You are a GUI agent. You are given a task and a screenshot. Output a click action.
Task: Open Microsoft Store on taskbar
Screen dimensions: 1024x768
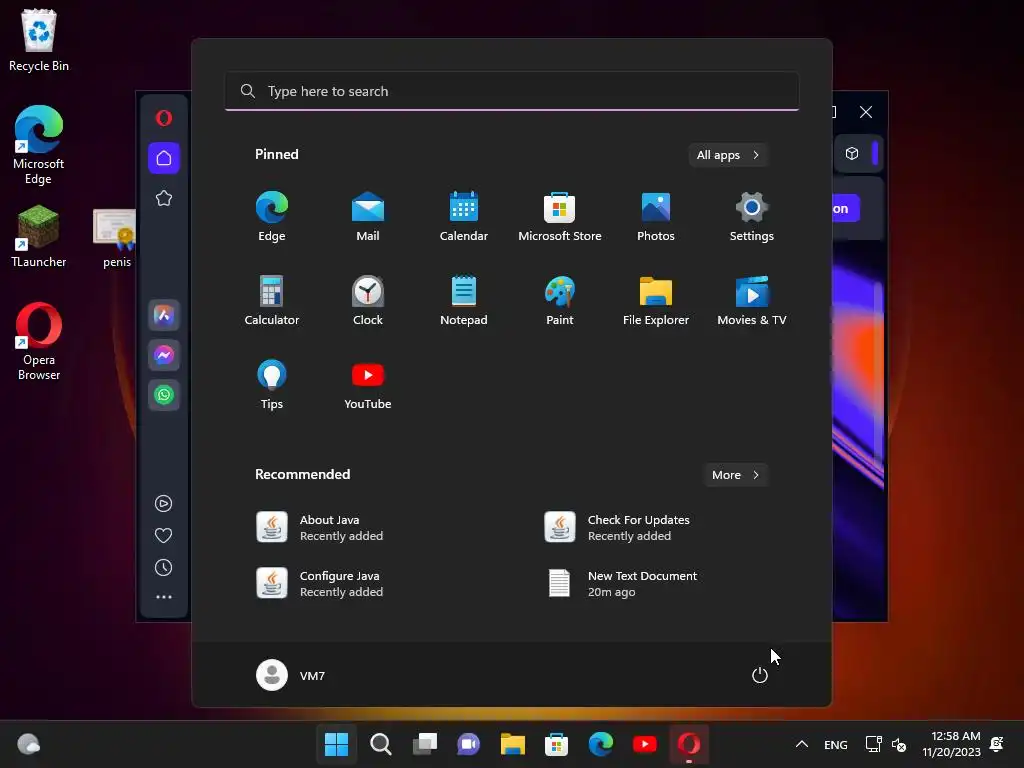(x=556, y=744)
